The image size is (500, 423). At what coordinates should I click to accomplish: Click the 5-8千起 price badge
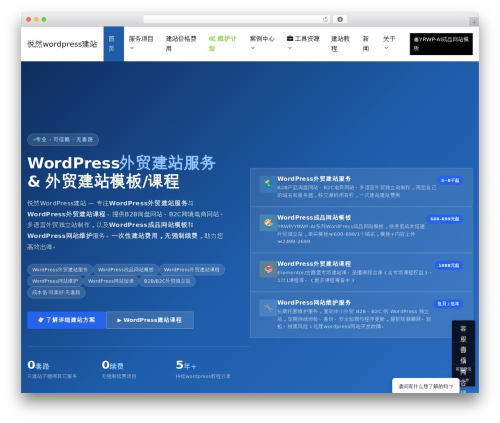pos(450,180)
